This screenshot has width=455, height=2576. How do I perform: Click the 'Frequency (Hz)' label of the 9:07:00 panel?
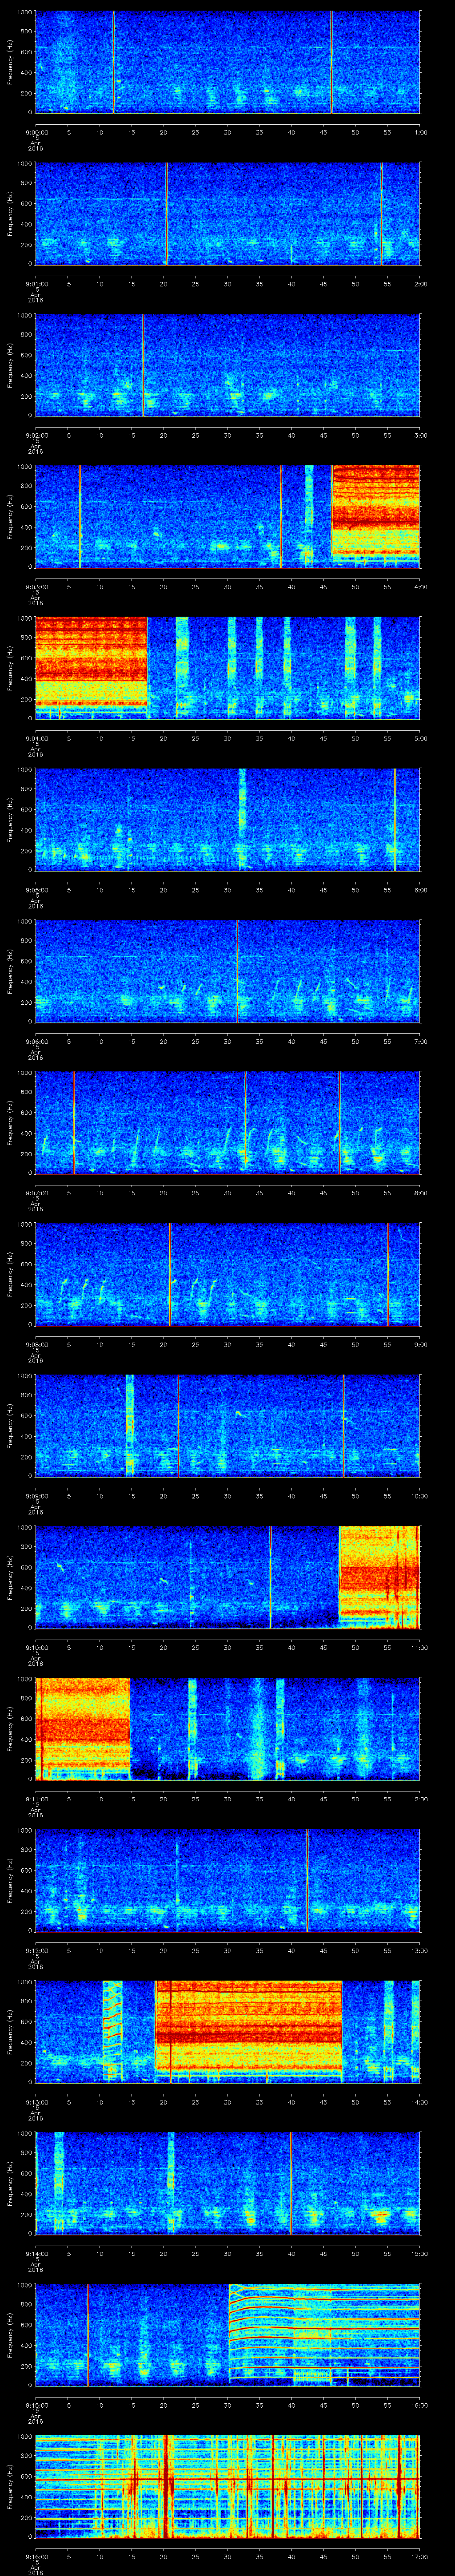(10, 1123)
